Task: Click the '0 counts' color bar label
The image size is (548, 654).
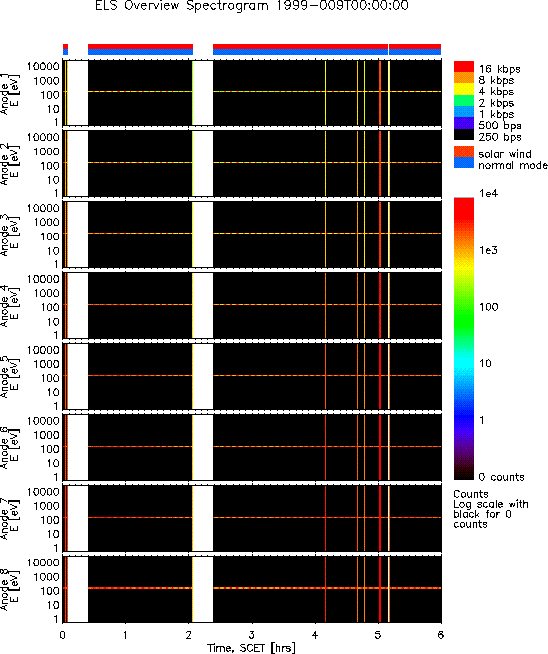Action: [x=501, y=477]
